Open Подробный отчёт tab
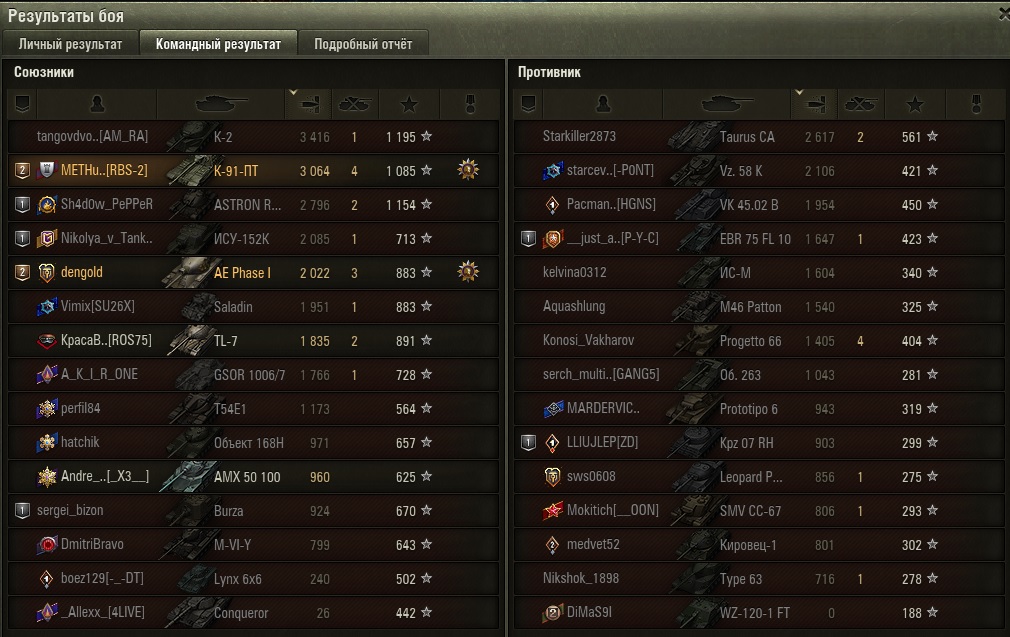 pyautogui.click(x=363, y=44)
